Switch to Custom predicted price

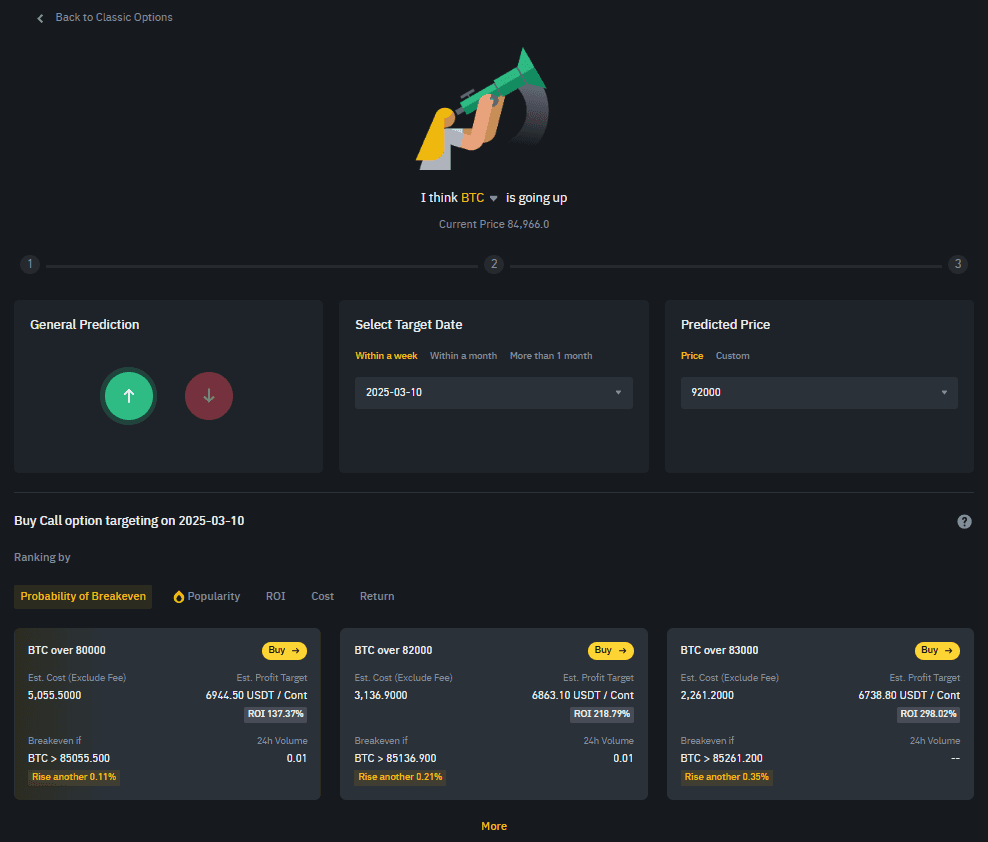coord(732,356)
